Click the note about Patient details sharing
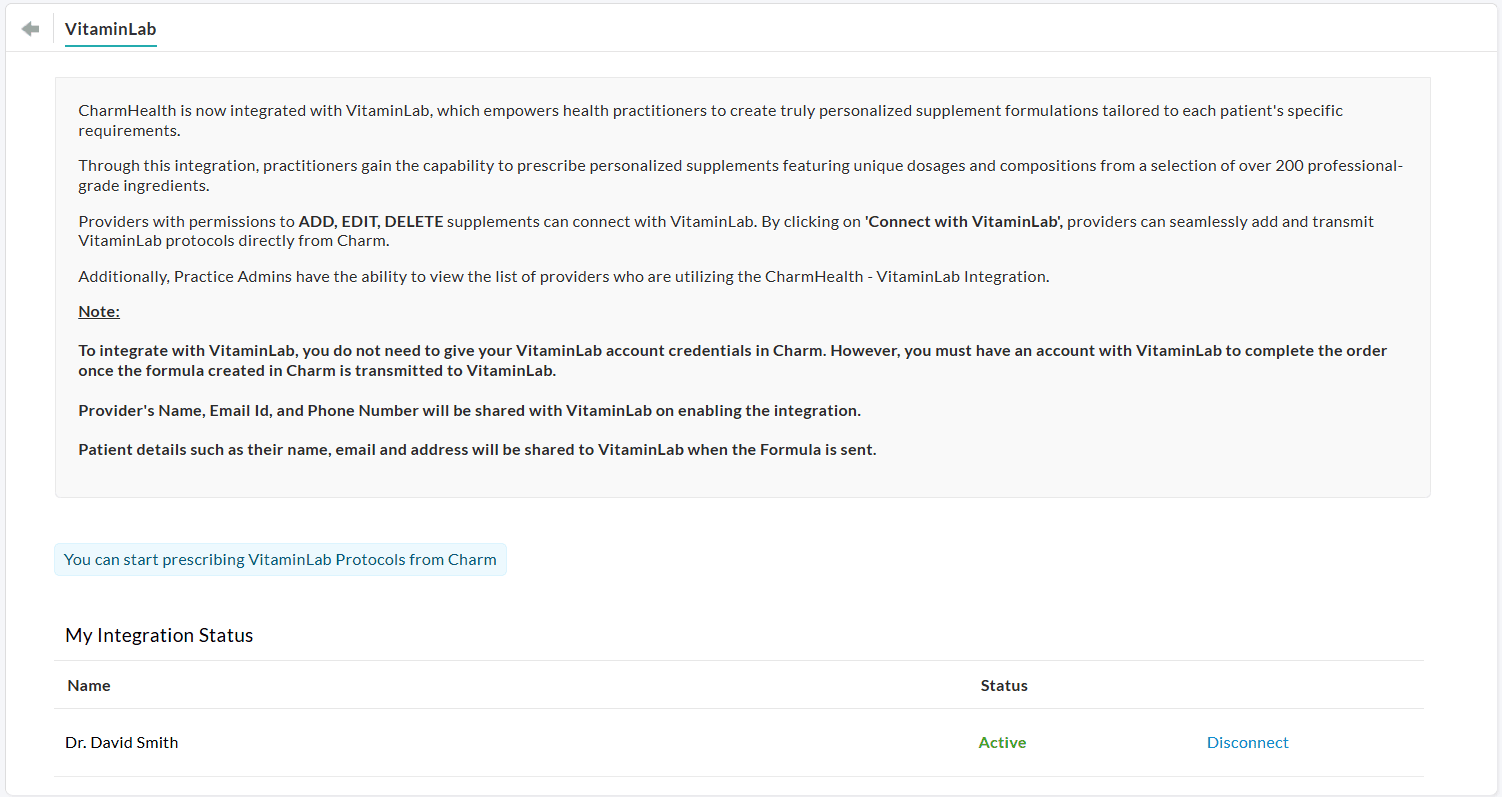Image resolution: width=1502 pixels, height=797 pixels. (477, 449)
